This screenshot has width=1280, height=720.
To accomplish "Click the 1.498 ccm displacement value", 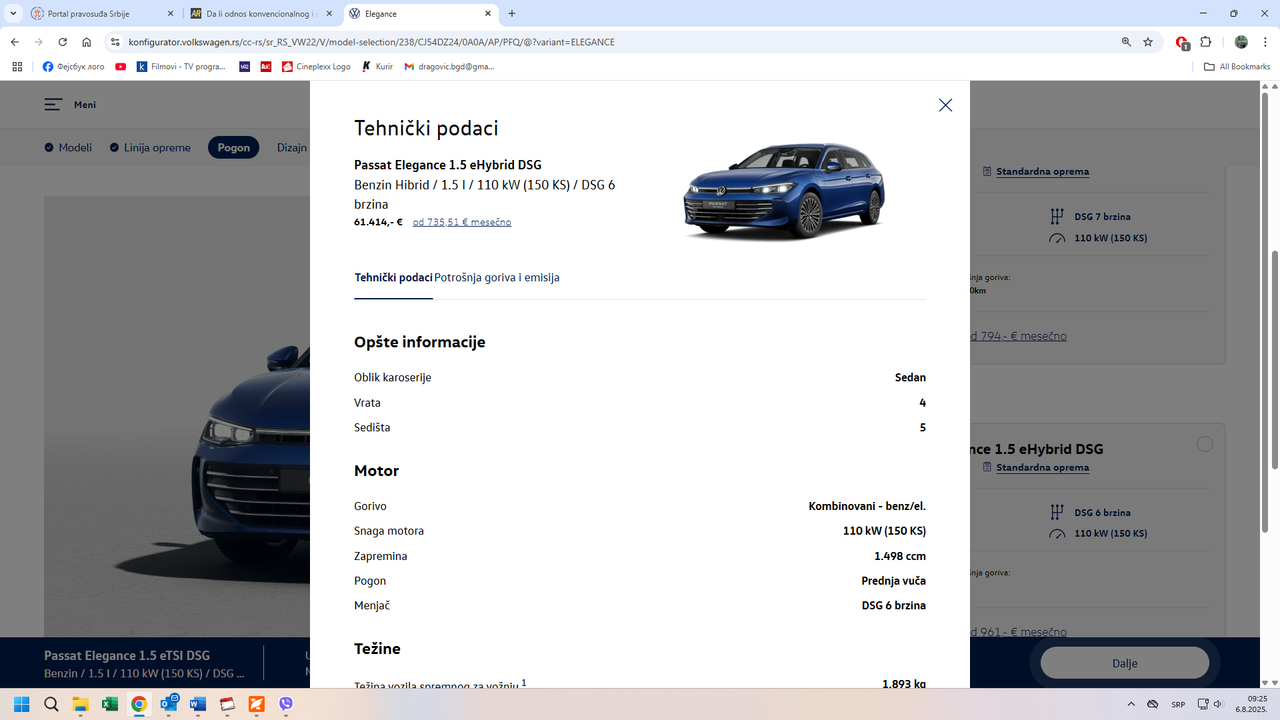I will tap(900, 556).
